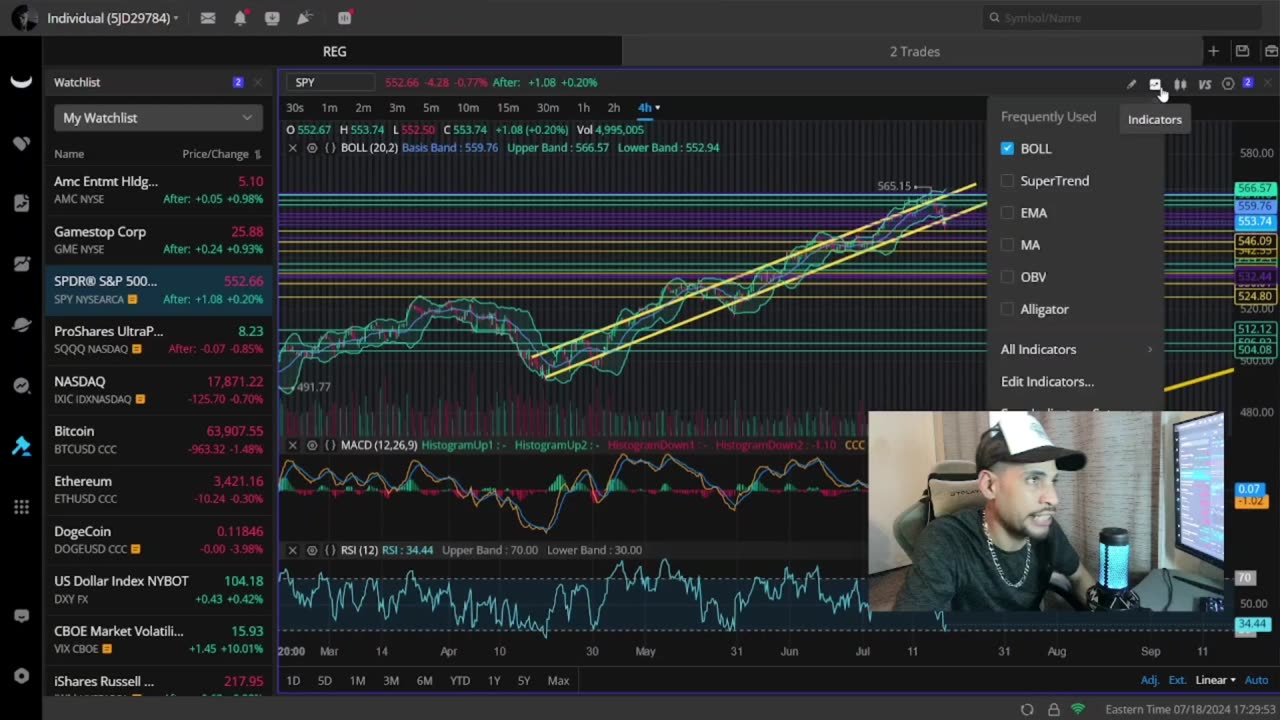Select Bitcoin row in watchlist

(x=158, y=440)
